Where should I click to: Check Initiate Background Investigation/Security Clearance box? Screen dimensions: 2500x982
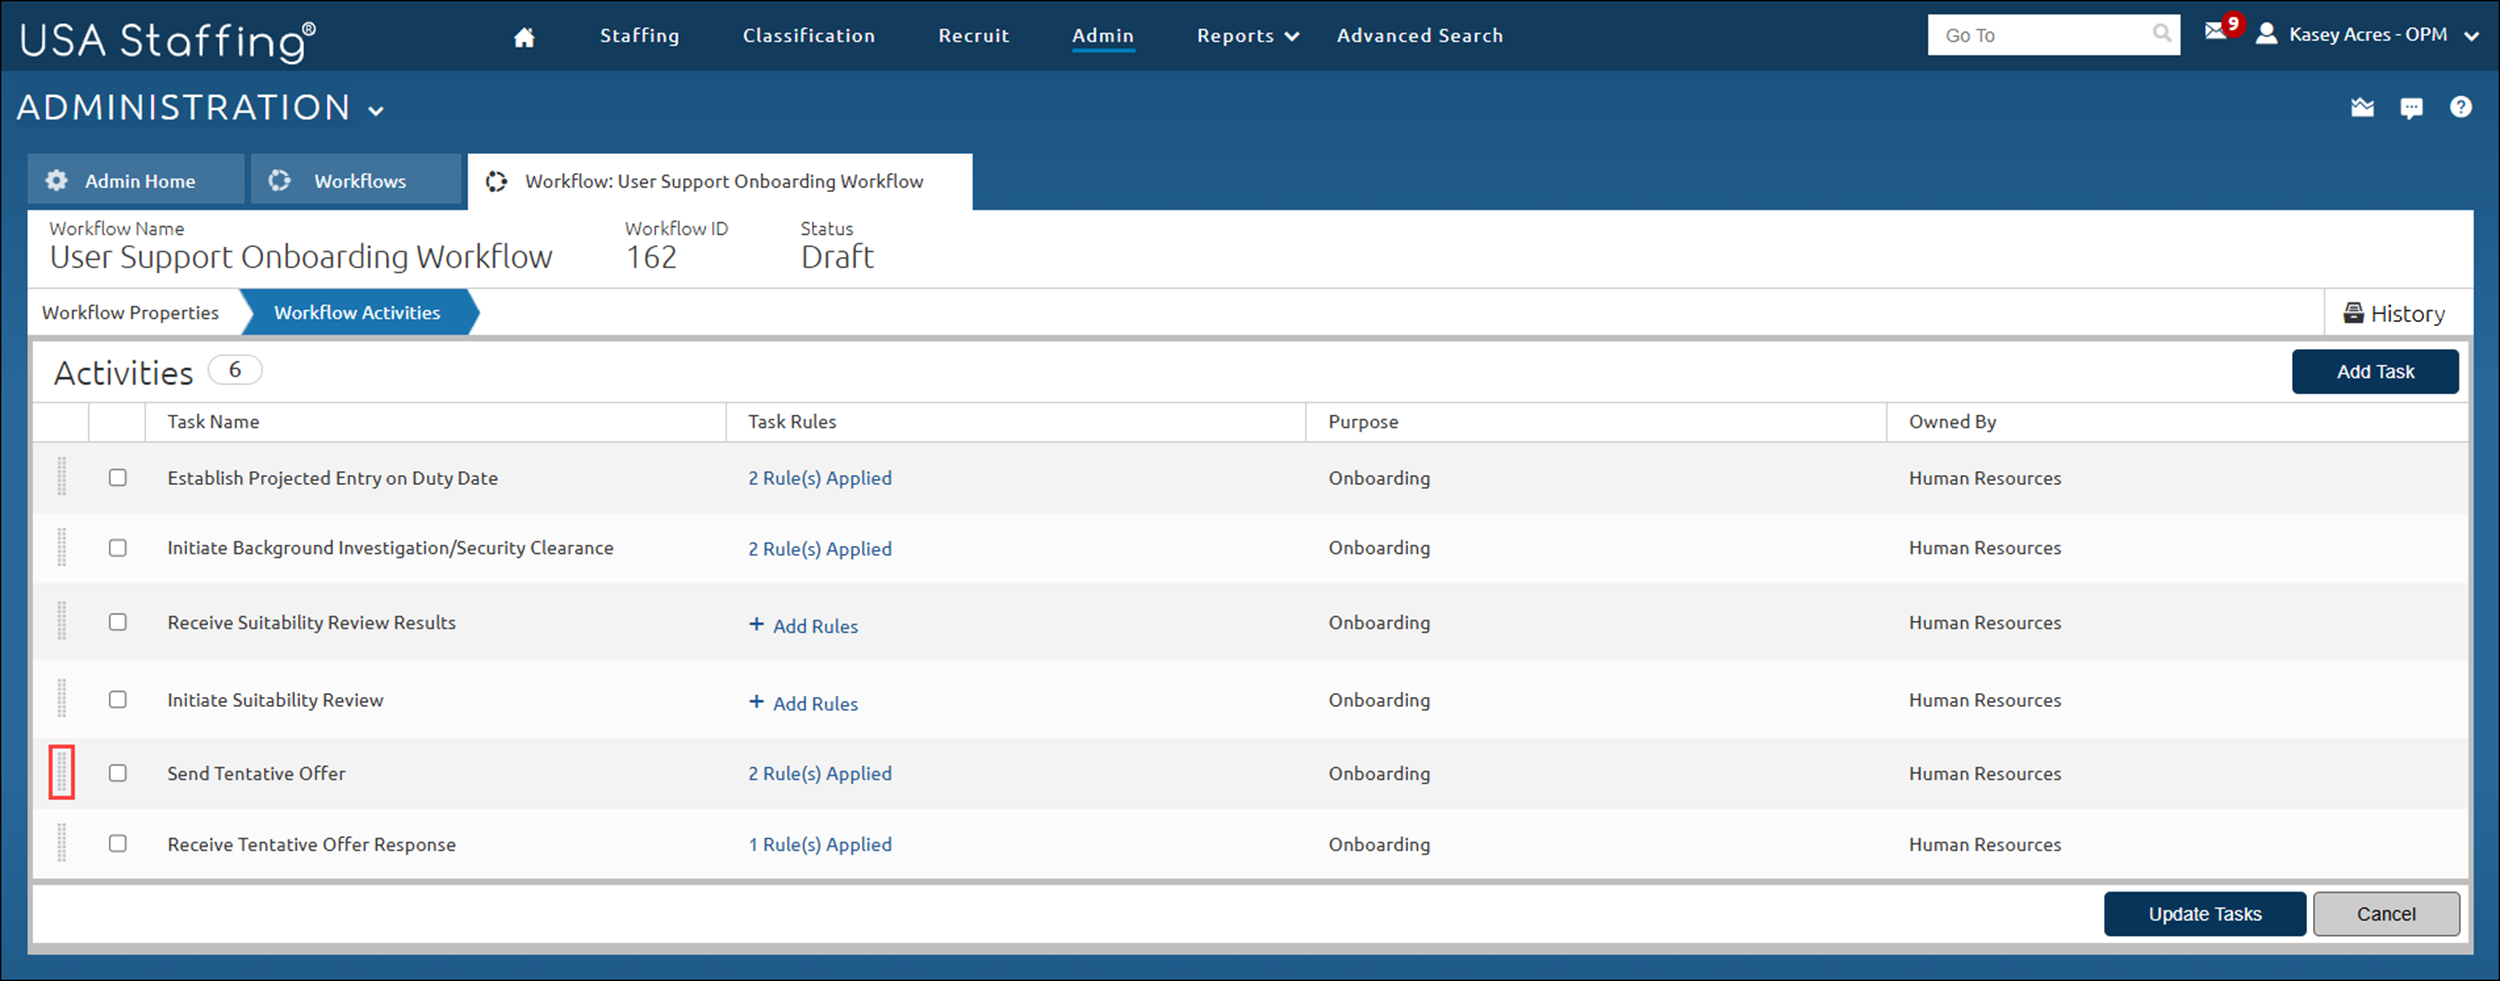tap(118, 548)
